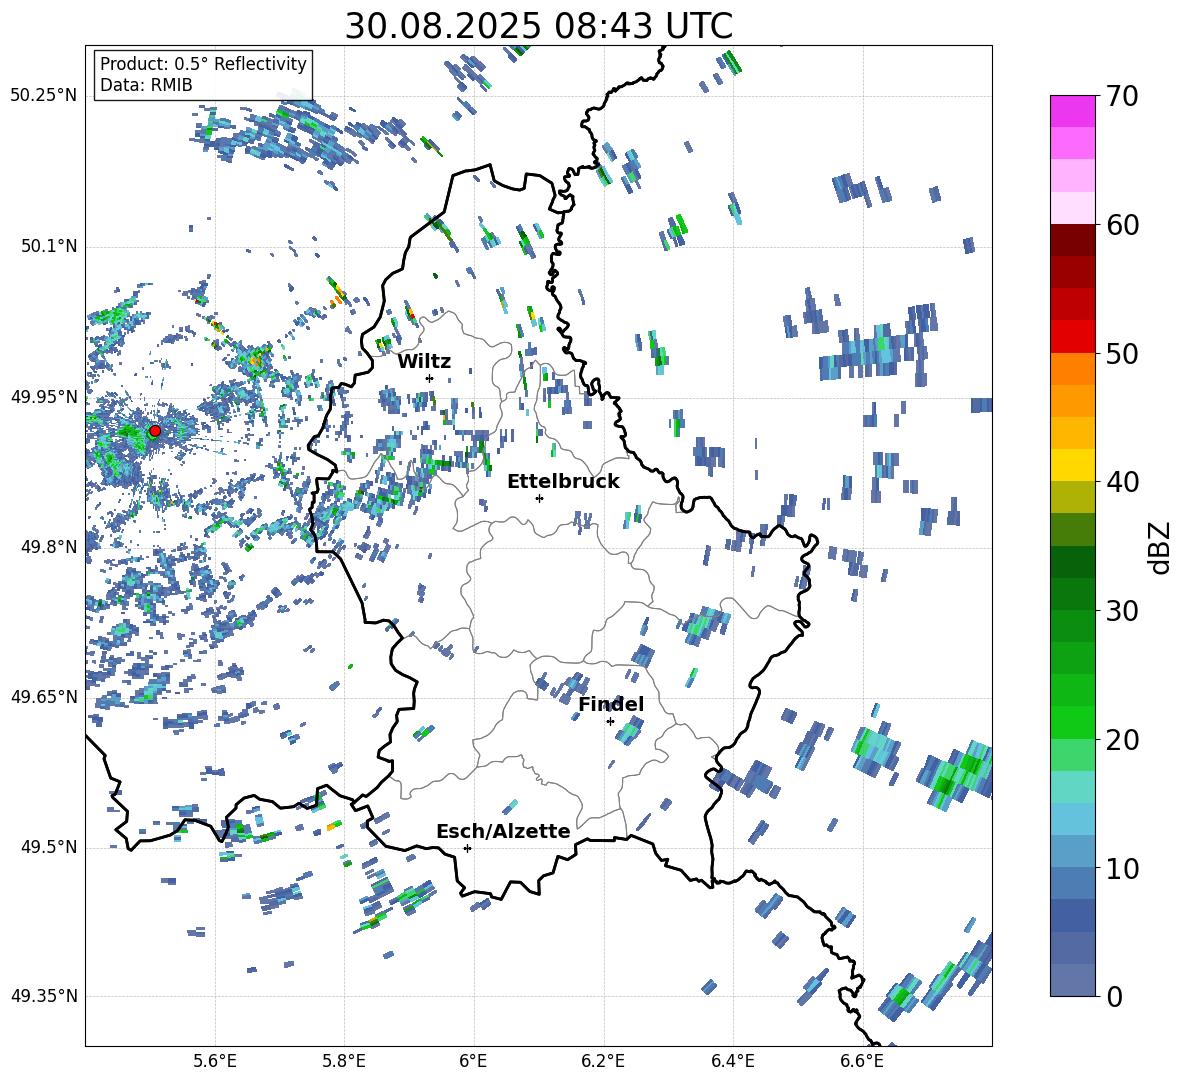Screen dimensions: 1184x1081
Task: Click the 0 label on the colorbar
Action: [1113, 996]
